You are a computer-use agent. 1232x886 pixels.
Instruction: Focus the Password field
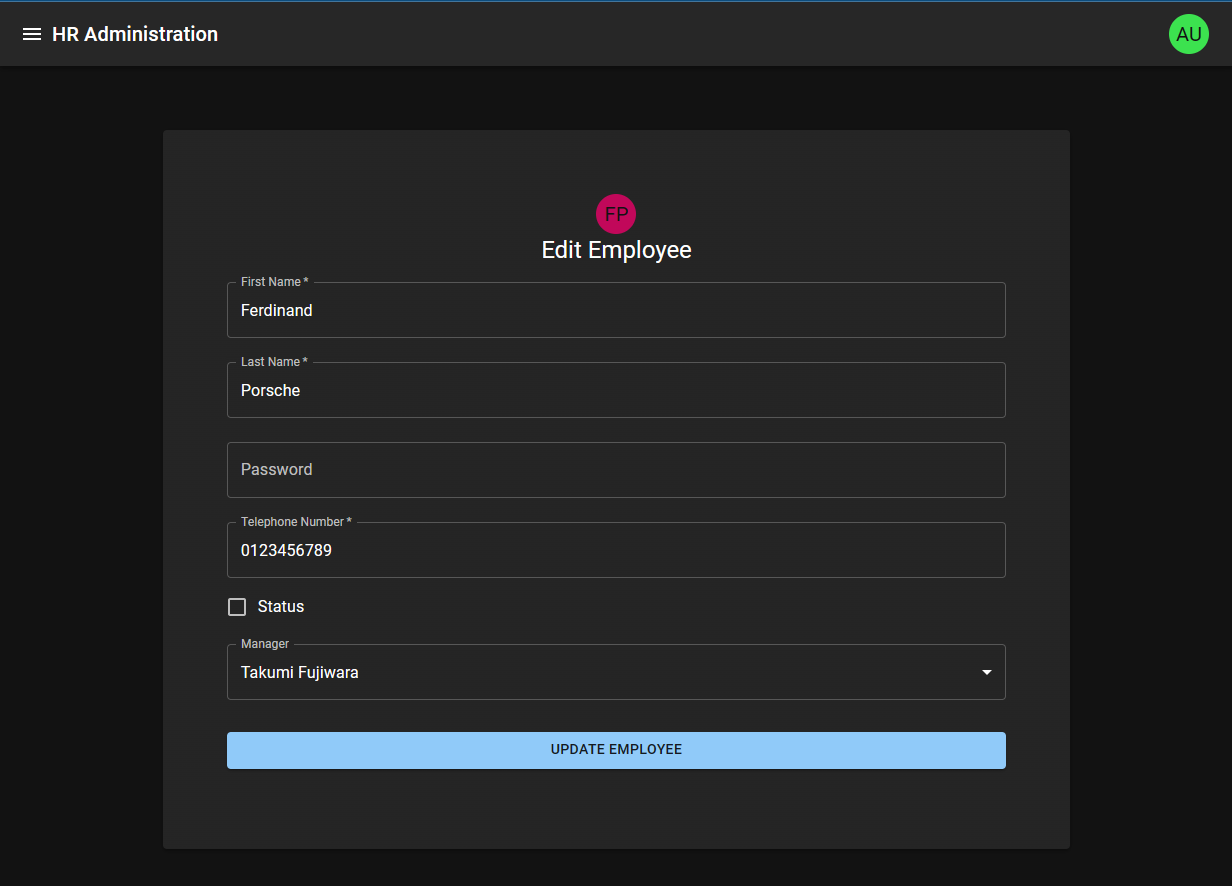coord(616,469)
